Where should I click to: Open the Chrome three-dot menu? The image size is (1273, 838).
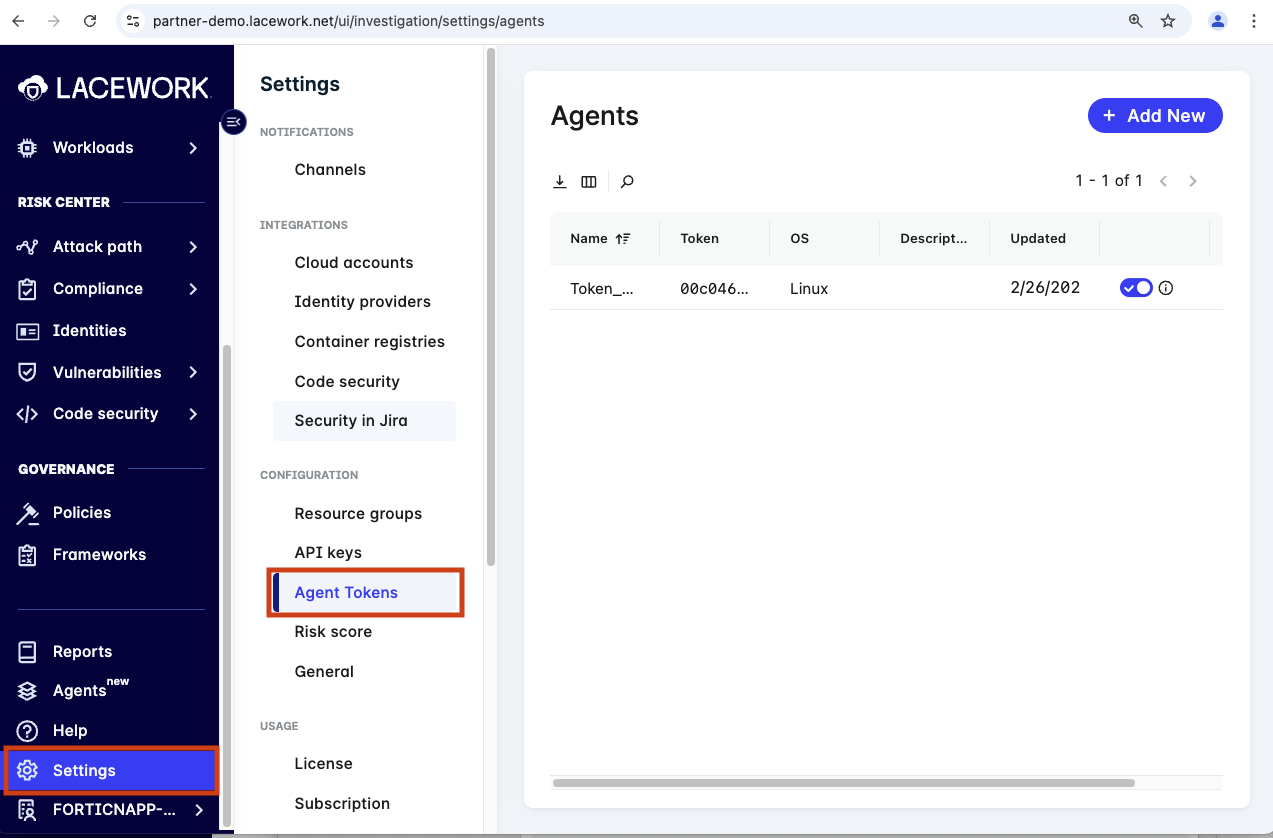[1254, 21]
